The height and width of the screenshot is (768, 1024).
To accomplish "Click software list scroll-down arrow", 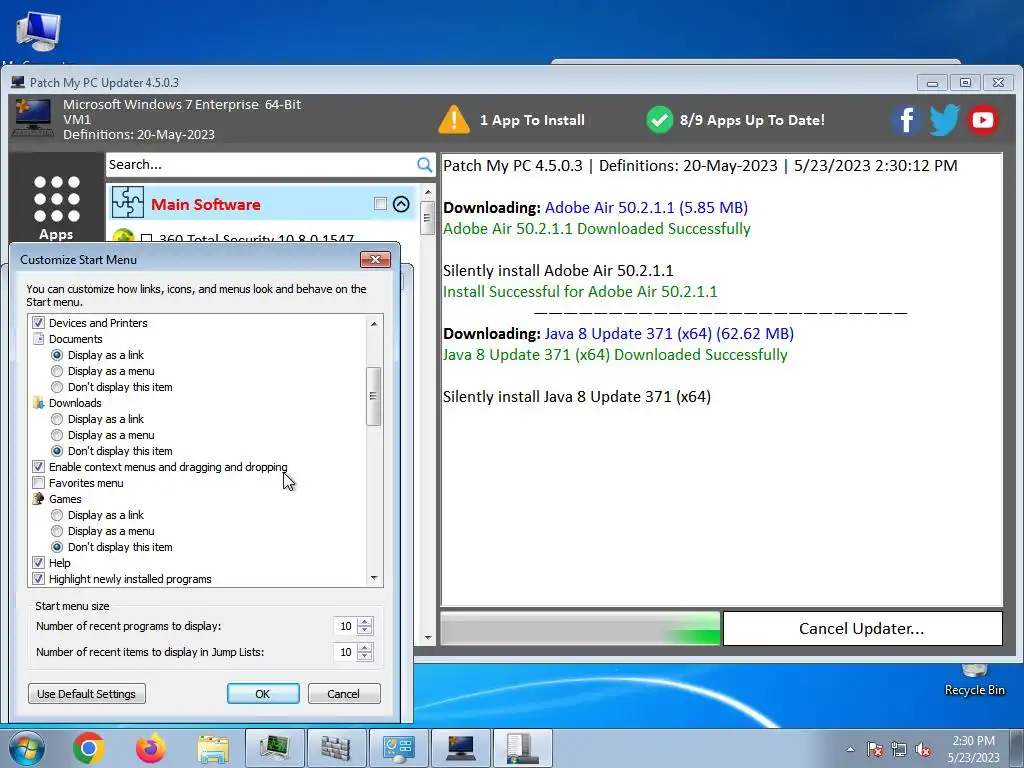I will [428, 637].
